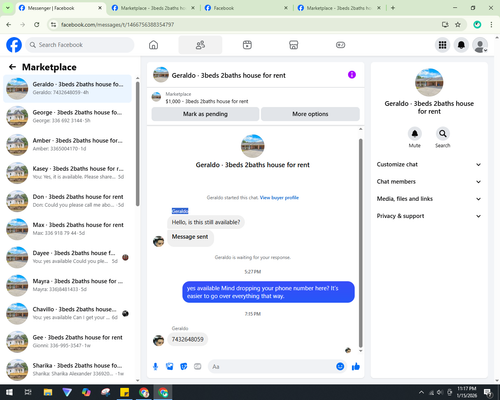Go back using the Marketplace back arrow
500x400 pixels.
click(x=13, y=67)
